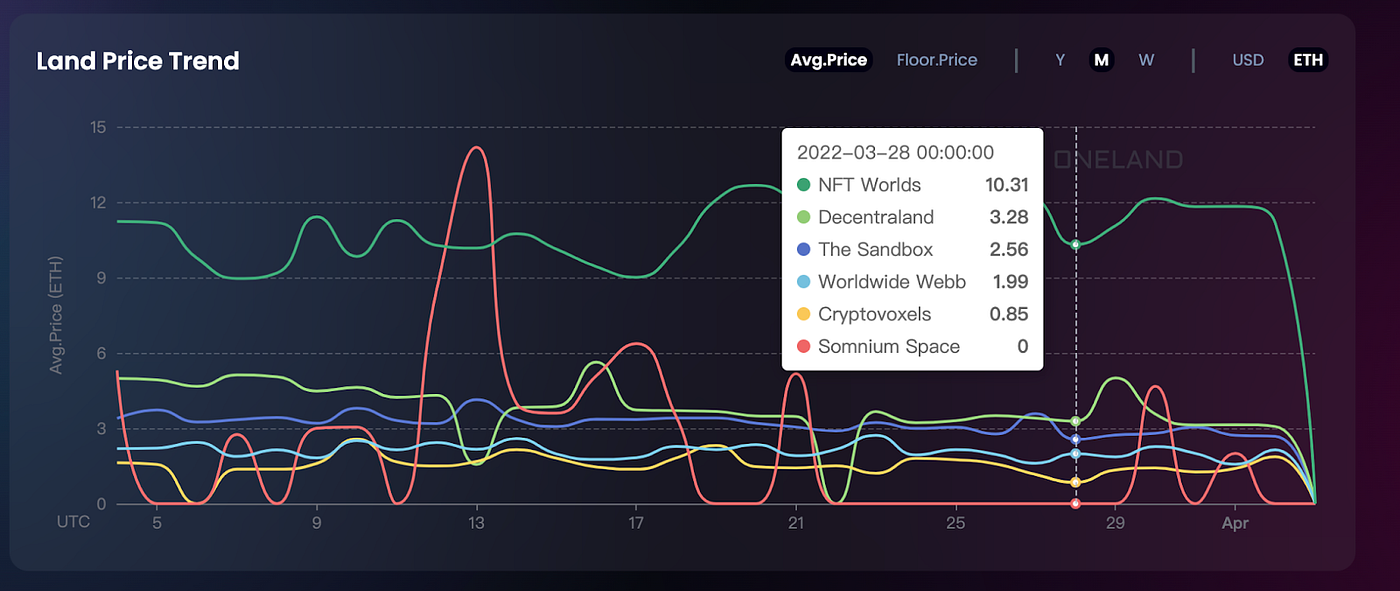Click the Worldwide Webb cyan legend dot
The image size is (1400, 591).
coord(803,282)
